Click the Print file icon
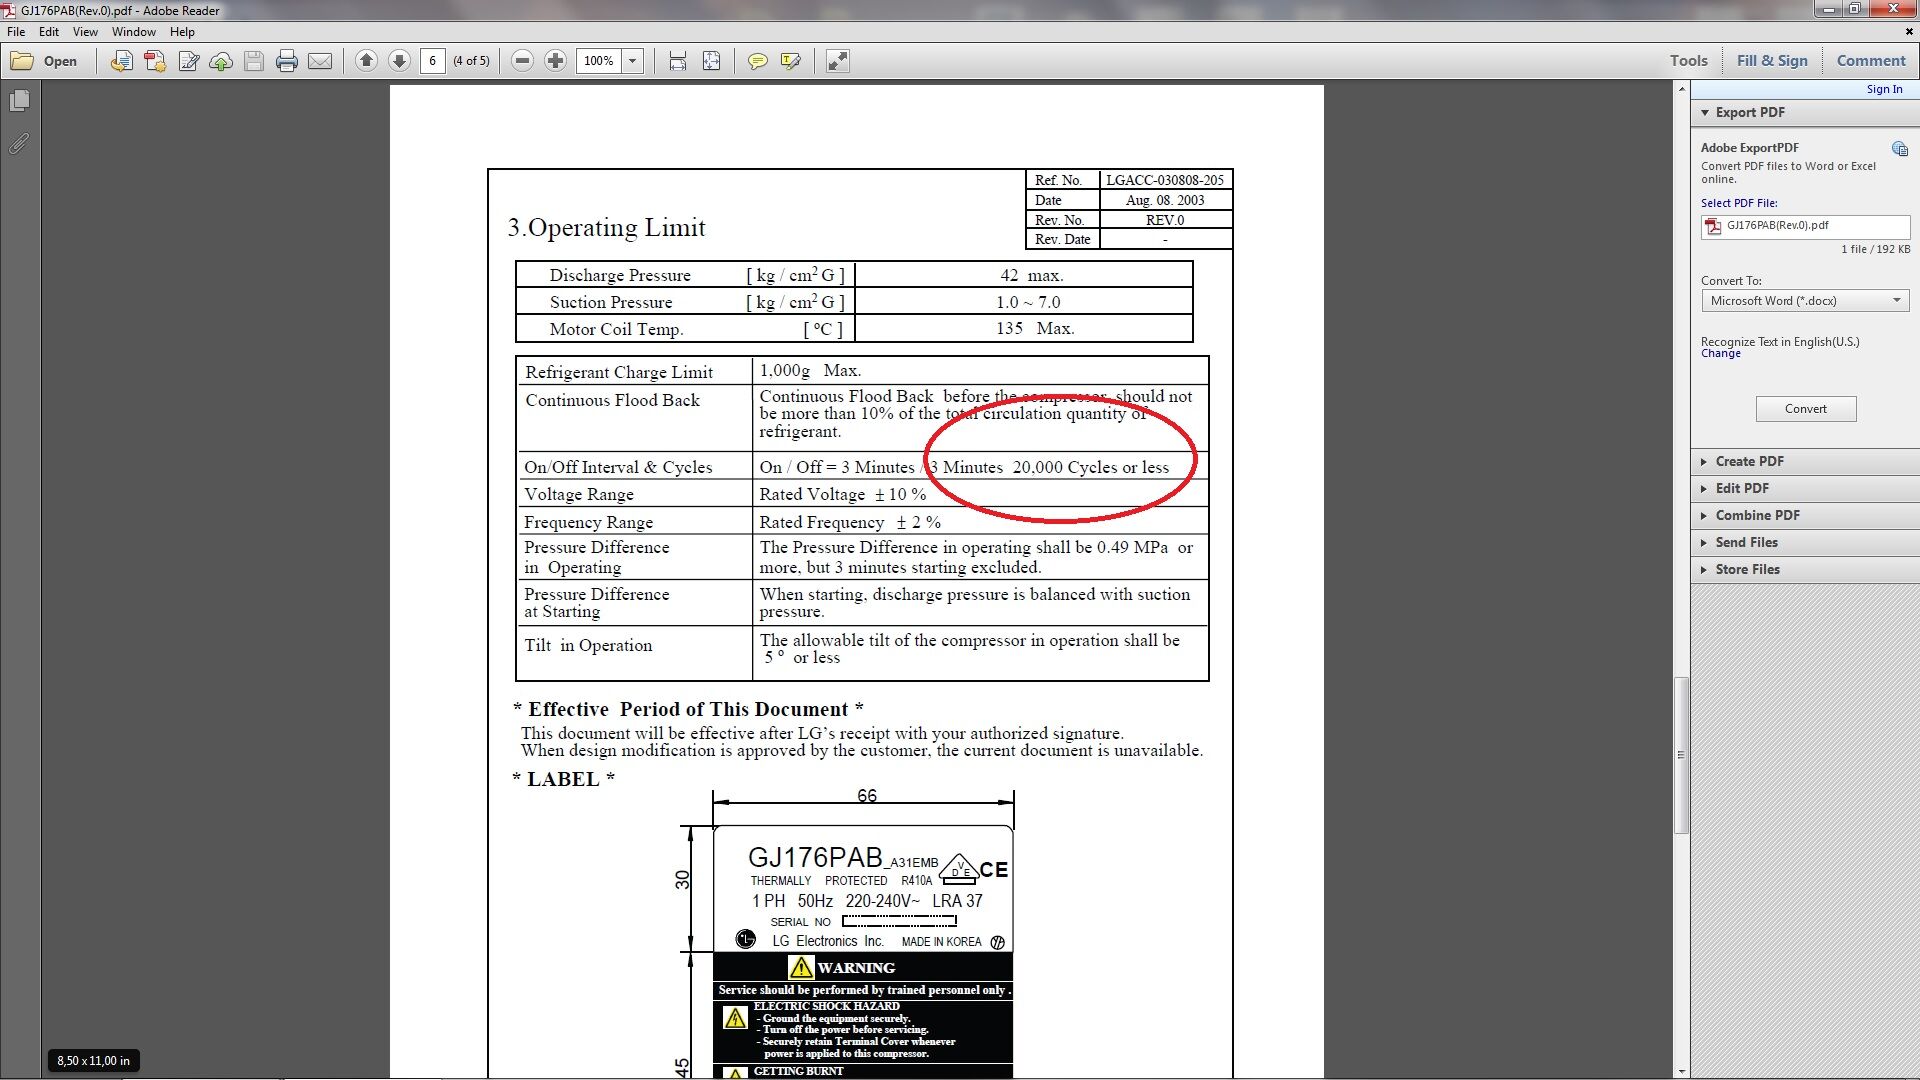This screenshot has height=1080, width=1920. [287, 61]
